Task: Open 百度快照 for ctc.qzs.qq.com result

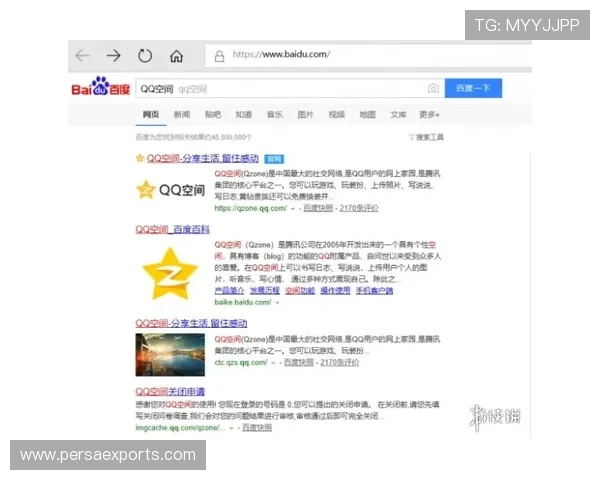Action: [299, 362]
